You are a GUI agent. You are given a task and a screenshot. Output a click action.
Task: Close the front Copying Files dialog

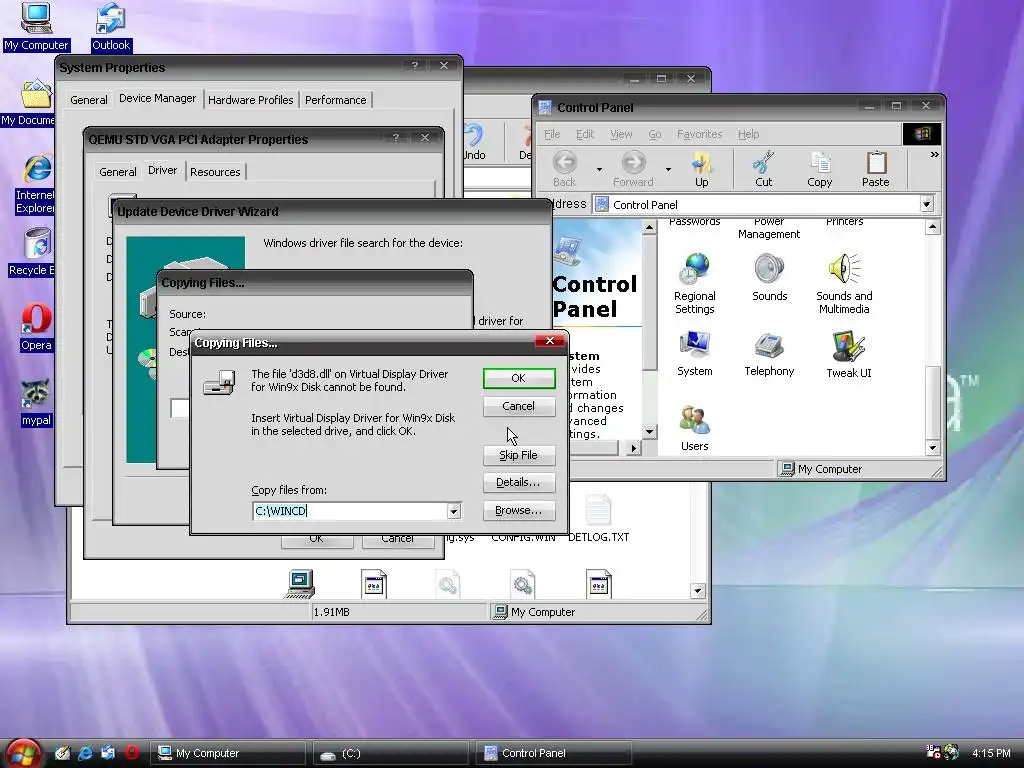pos(550,341)
